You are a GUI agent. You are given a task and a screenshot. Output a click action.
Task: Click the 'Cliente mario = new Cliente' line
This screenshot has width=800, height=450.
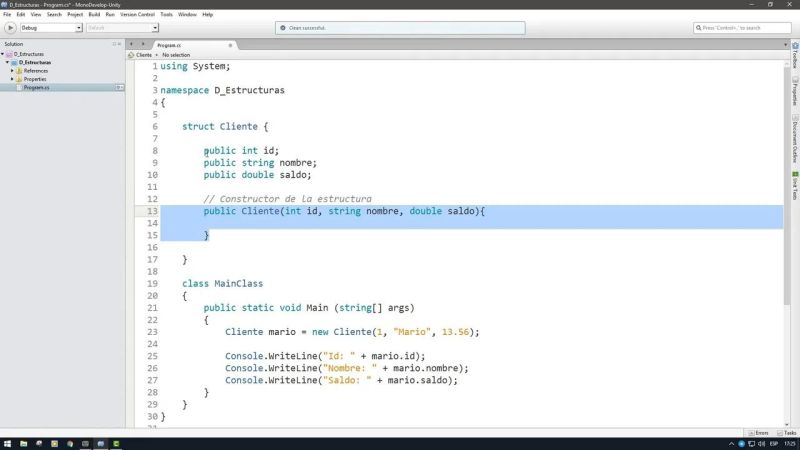[352, 332]
